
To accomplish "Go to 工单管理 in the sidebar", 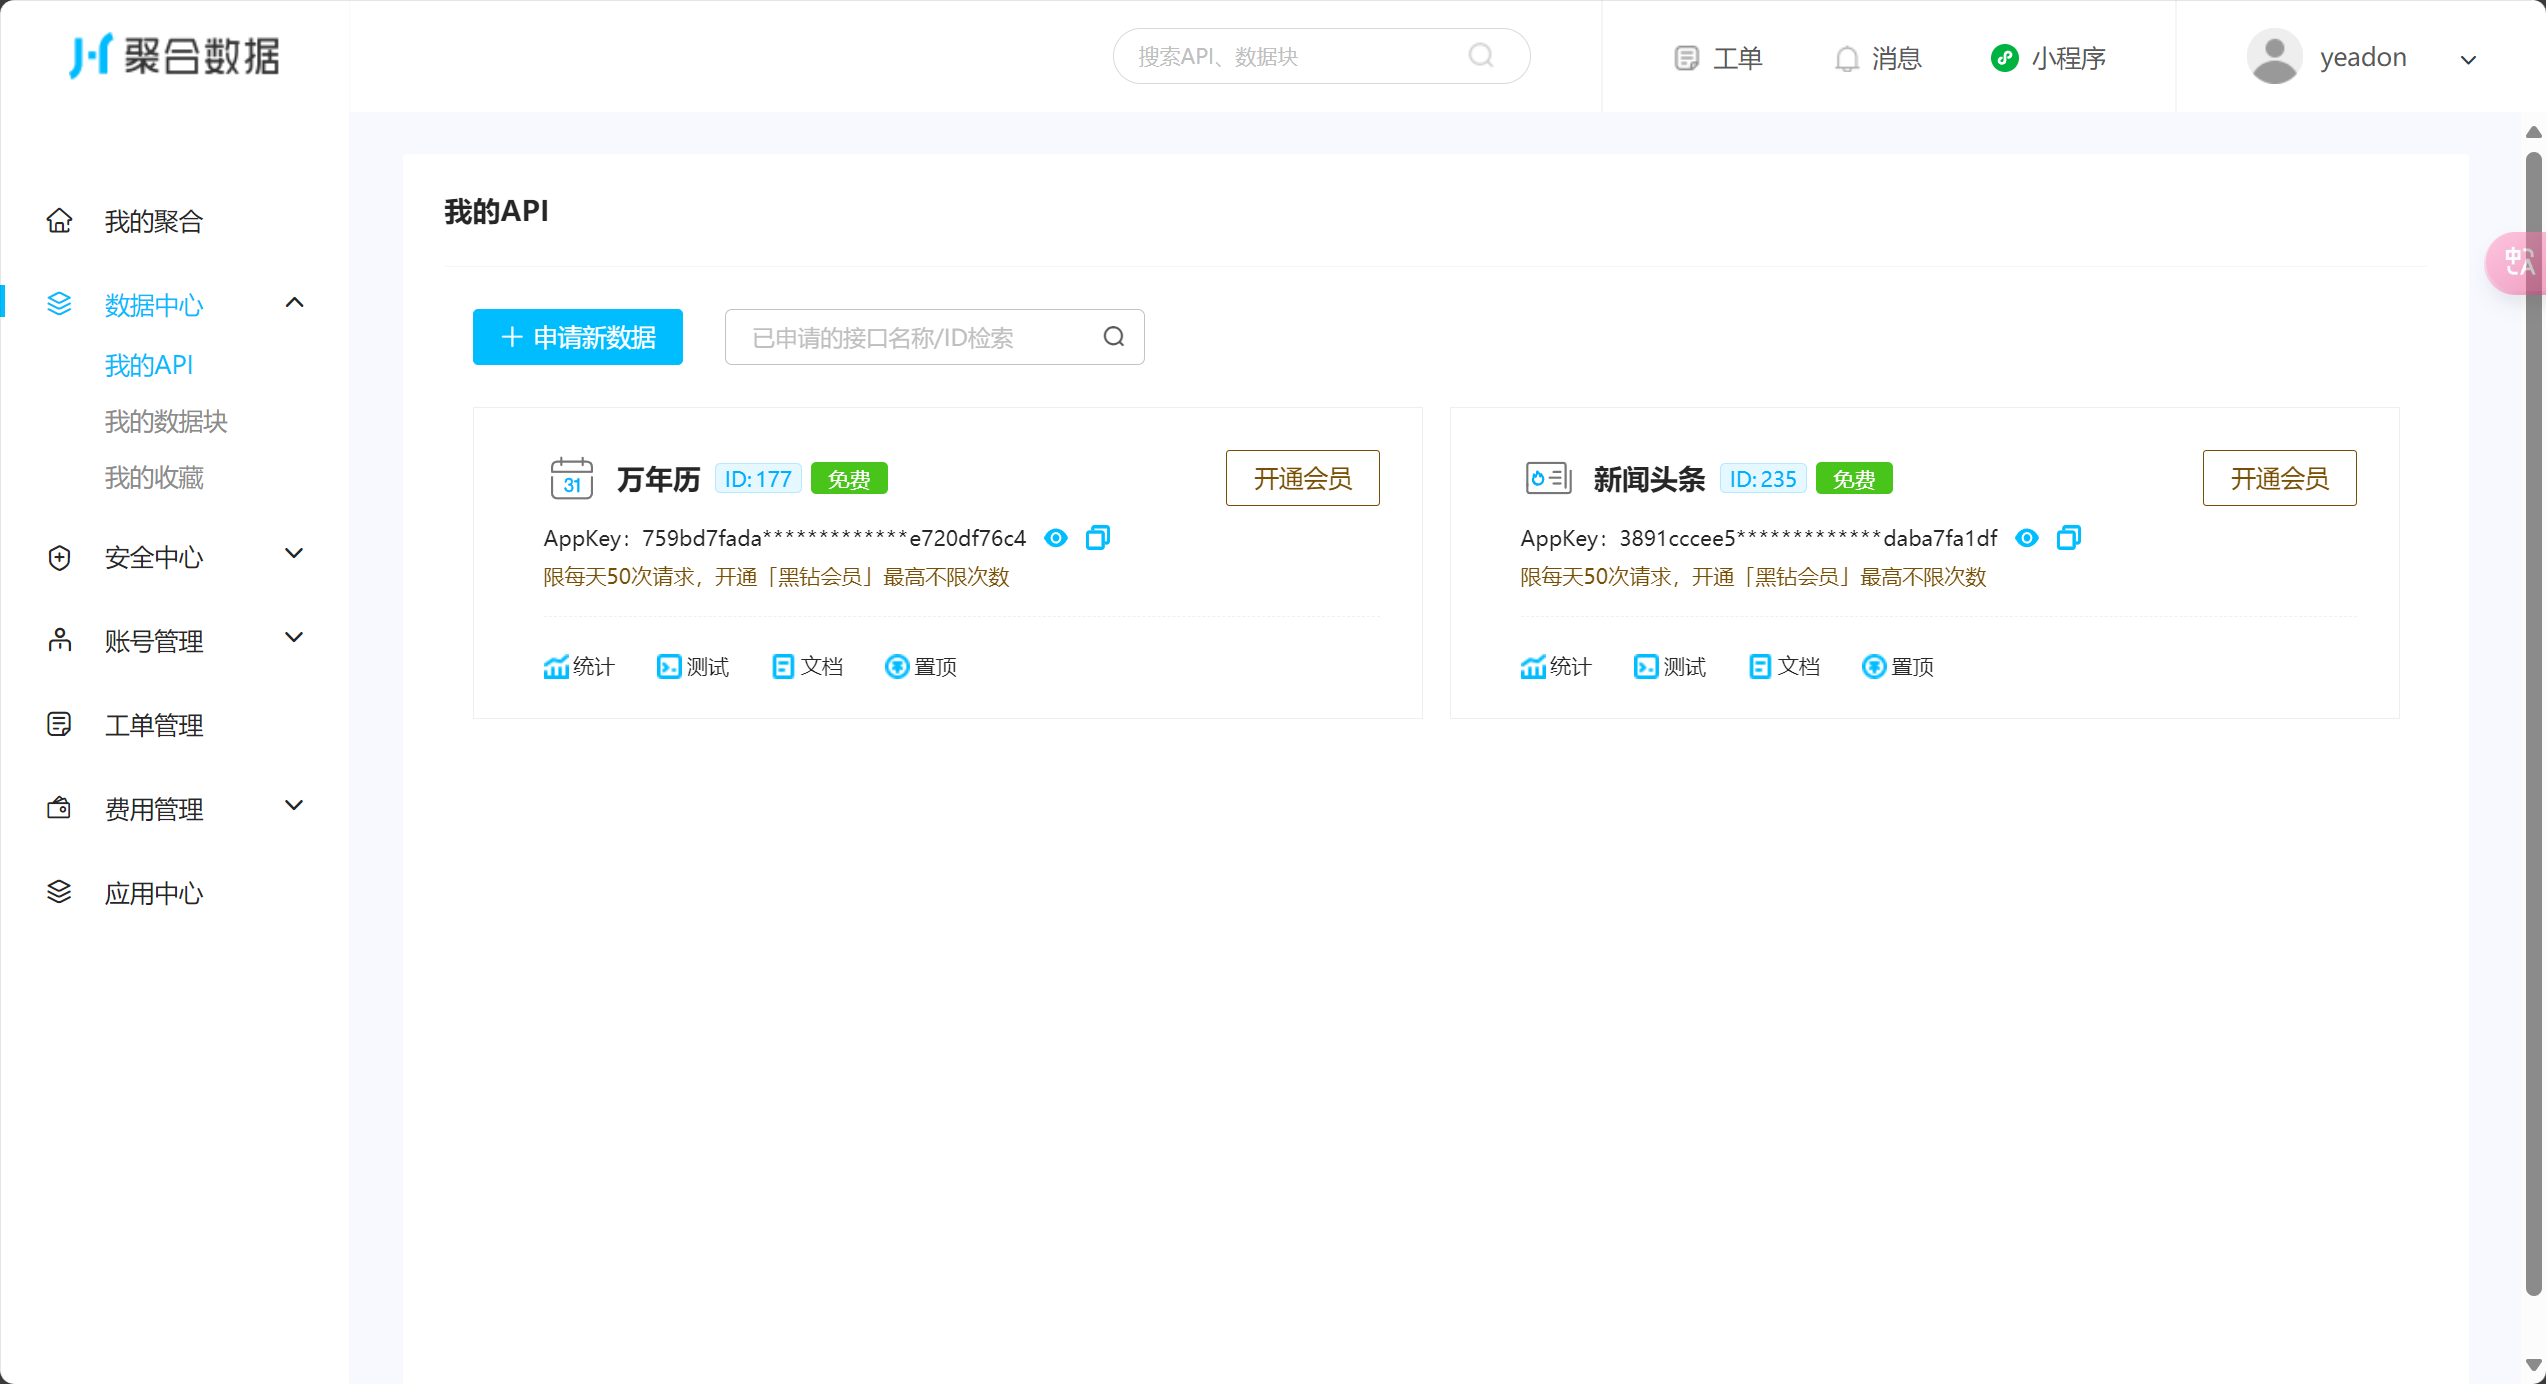I will [x=154, y=725].
